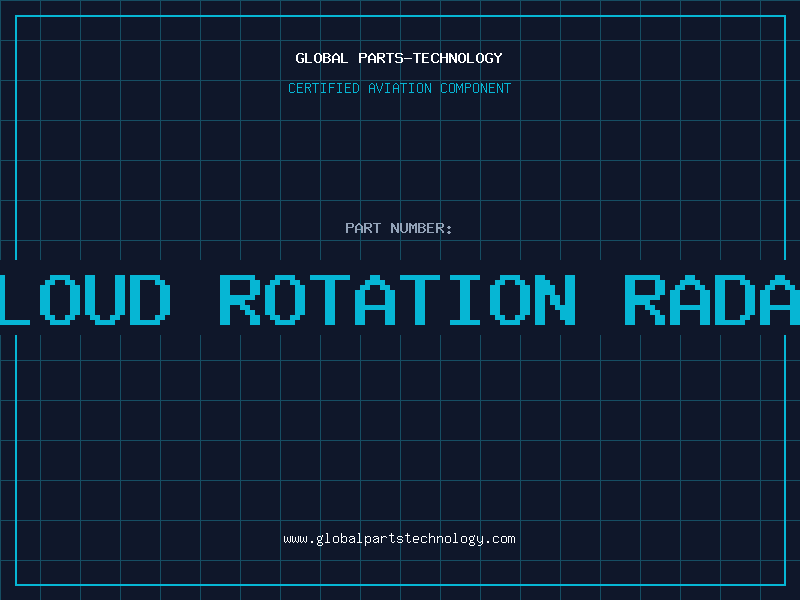Select the word NUMBER: in the label

click(421, 228)
